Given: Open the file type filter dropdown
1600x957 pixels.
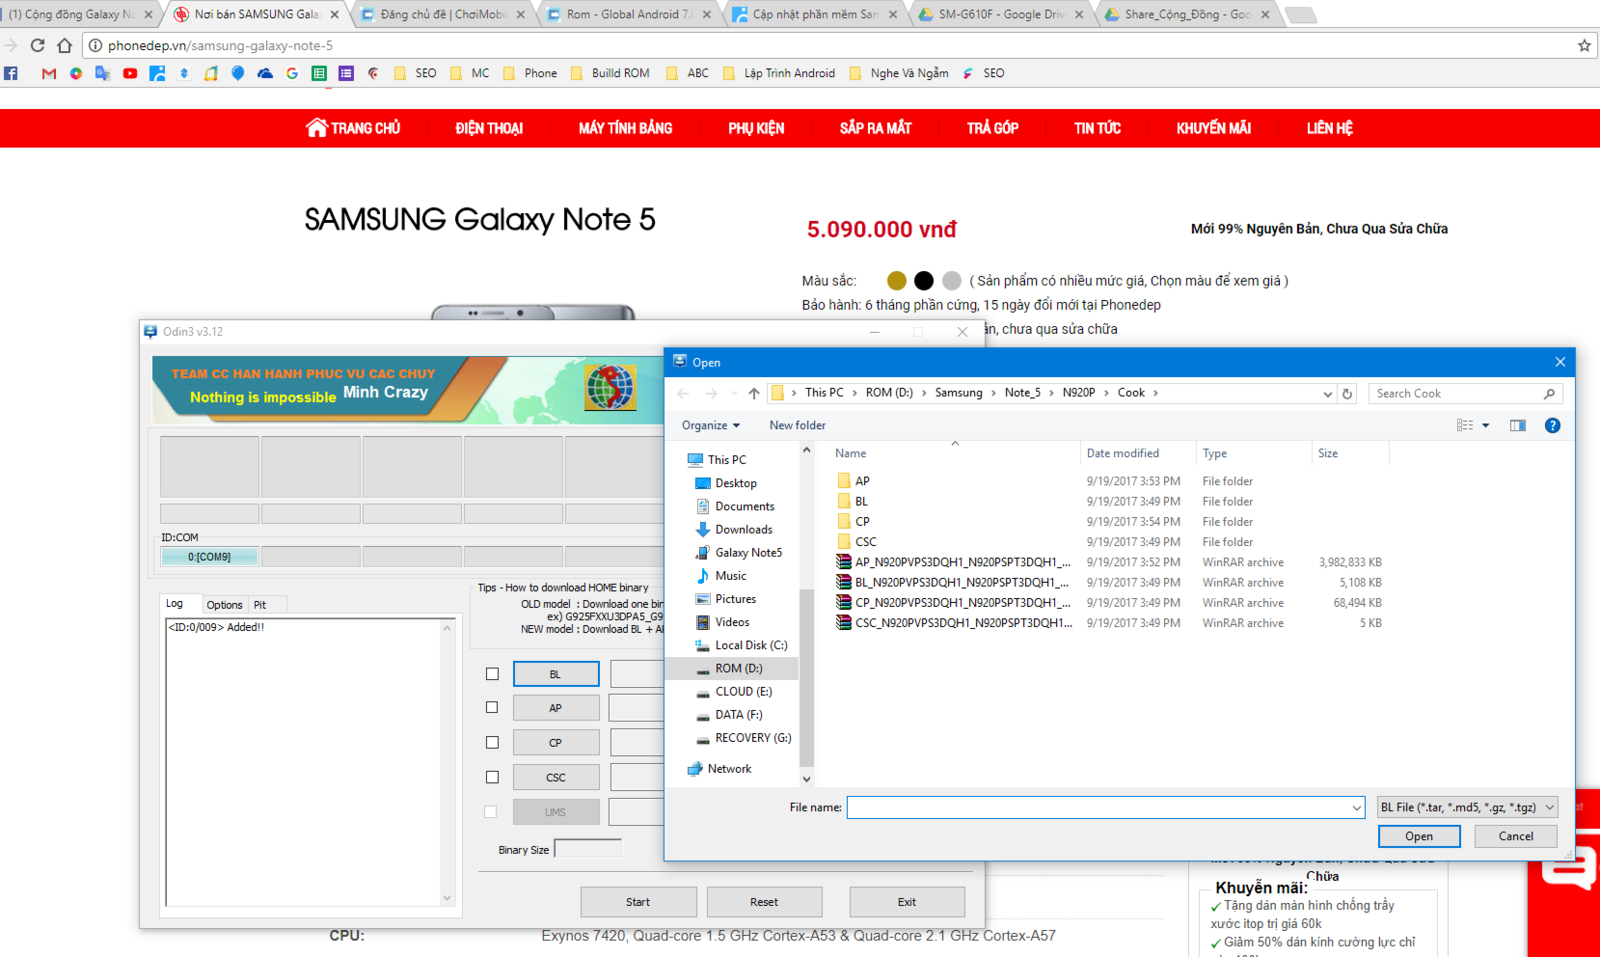Looking at the screenshot, I should 1467,807.
